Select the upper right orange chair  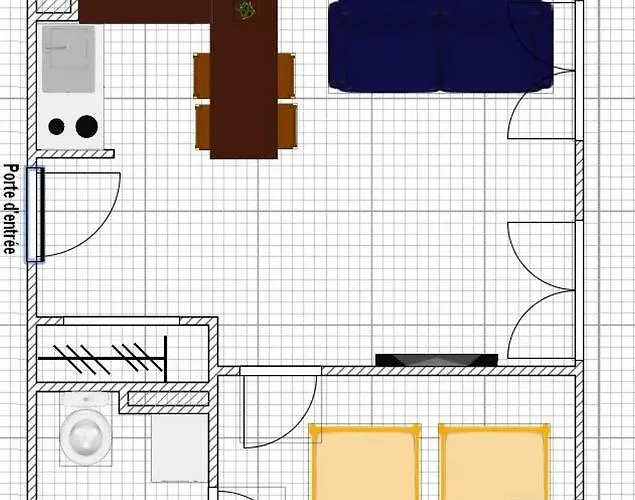click(x=286, y=76)
